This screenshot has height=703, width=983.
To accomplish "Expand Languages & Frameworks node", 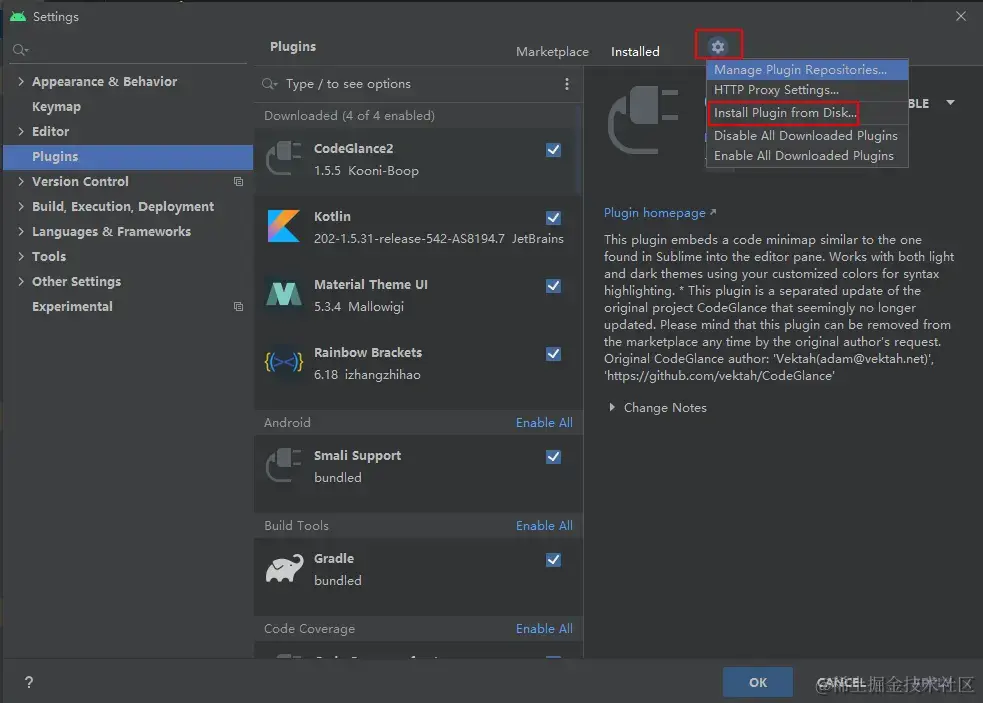I will coord(21,231).
